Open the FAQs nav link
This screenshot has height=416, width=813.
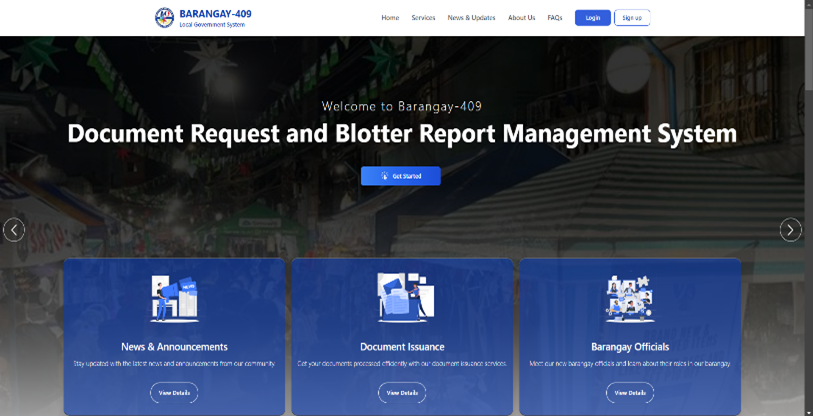(x=555, y=18)
